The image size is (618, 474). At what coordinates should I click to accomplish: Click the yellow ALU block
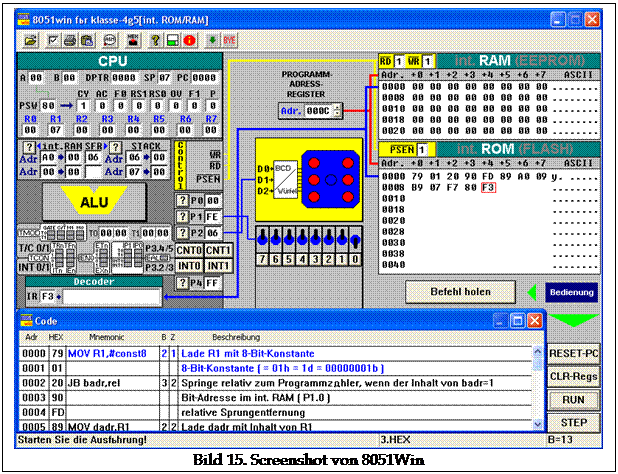click(x=94, y=200)
